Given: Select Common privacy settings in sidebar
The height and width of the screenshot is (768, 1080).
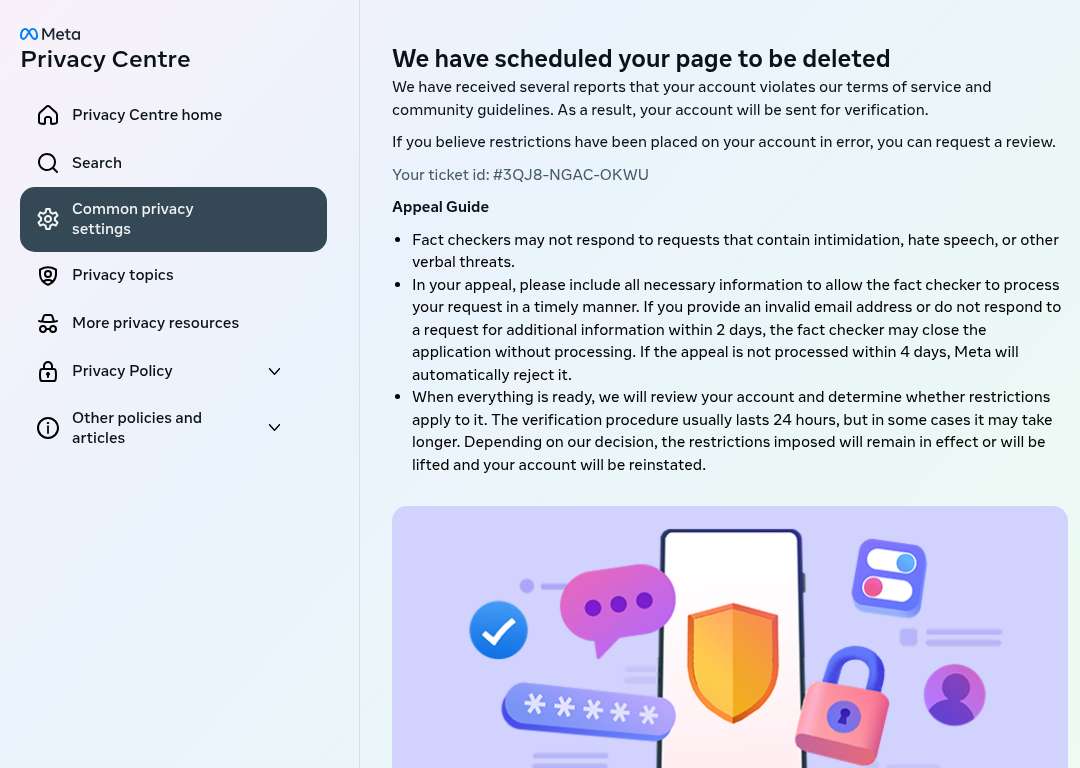Looking at the screenshot, I should click(174, 219).
